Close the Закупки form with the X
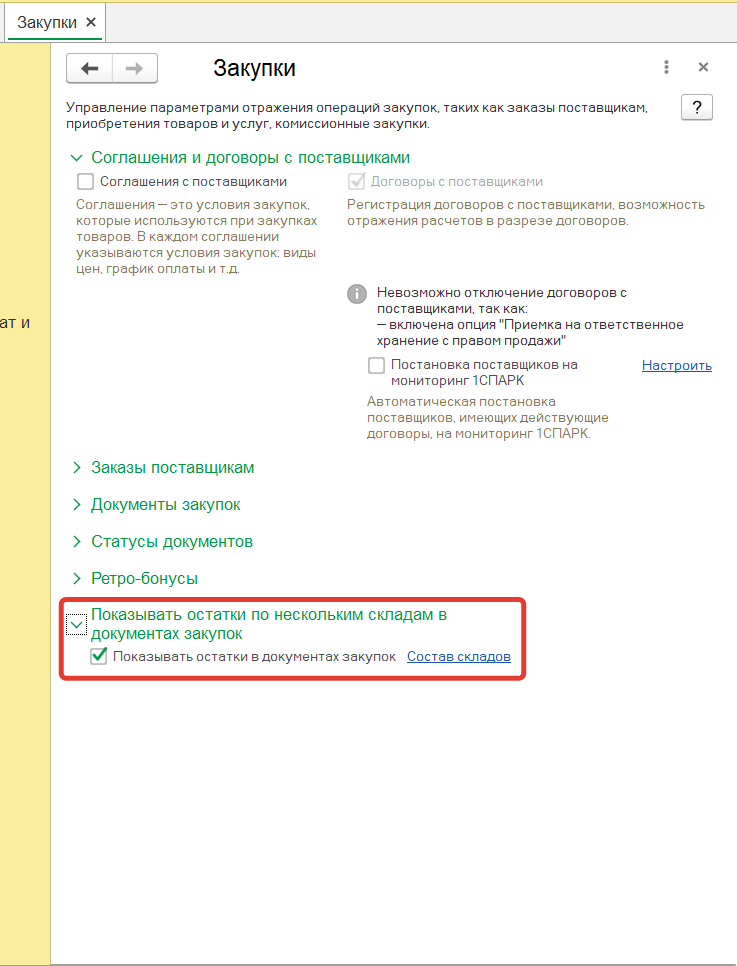This screenshot has height=966, width=737. point(703,67)
